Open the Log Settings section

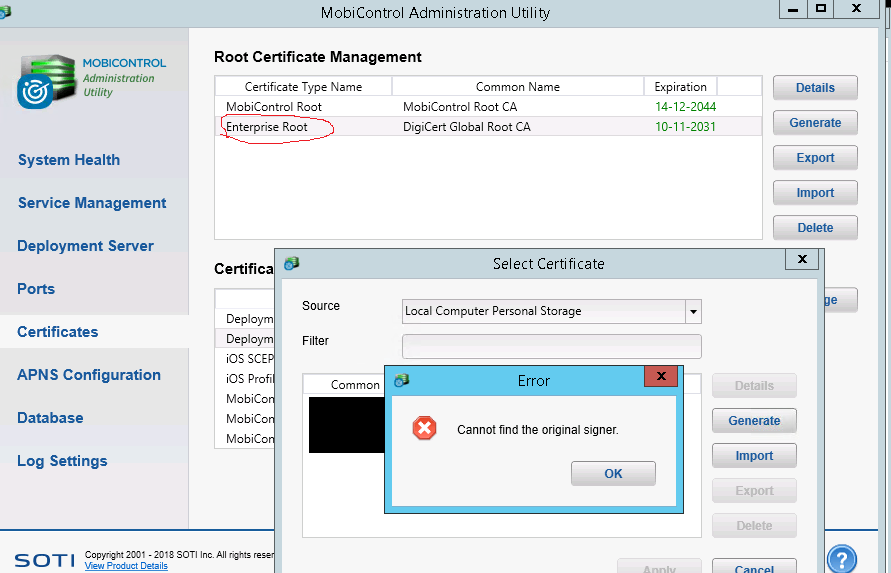click(x=62, y=461)
